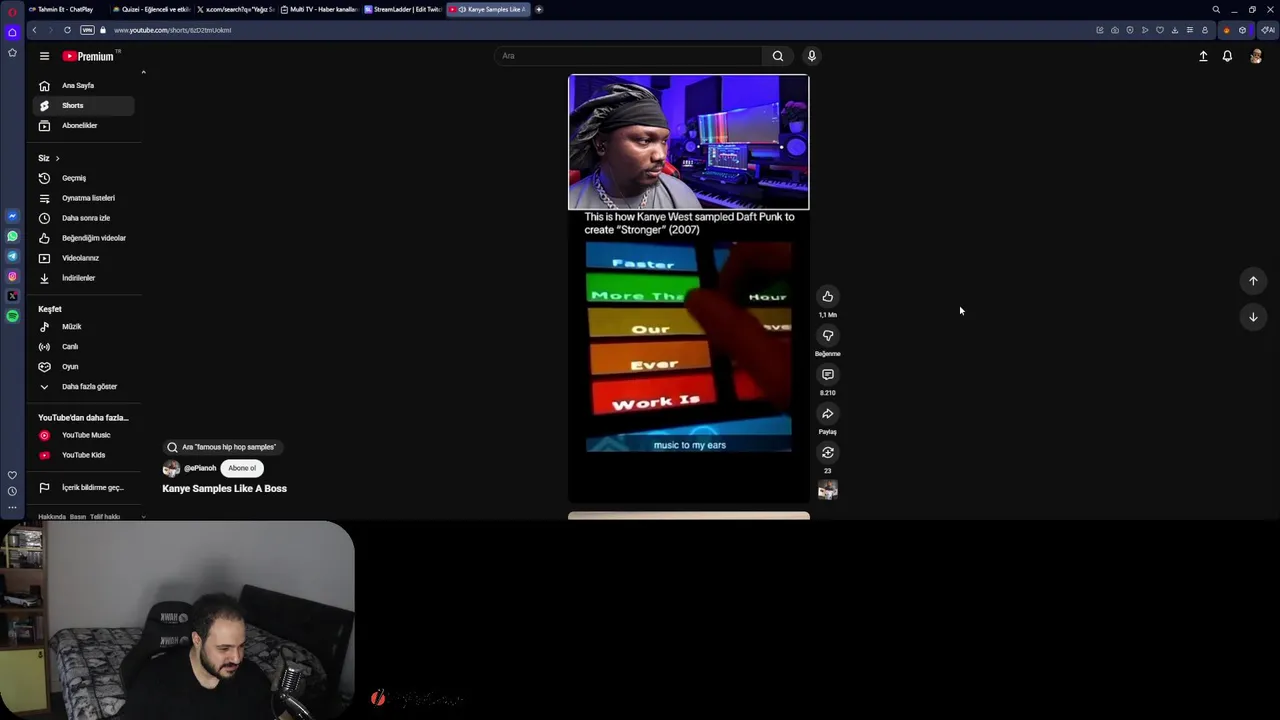Open the sound thumbnail under remix

828,490
